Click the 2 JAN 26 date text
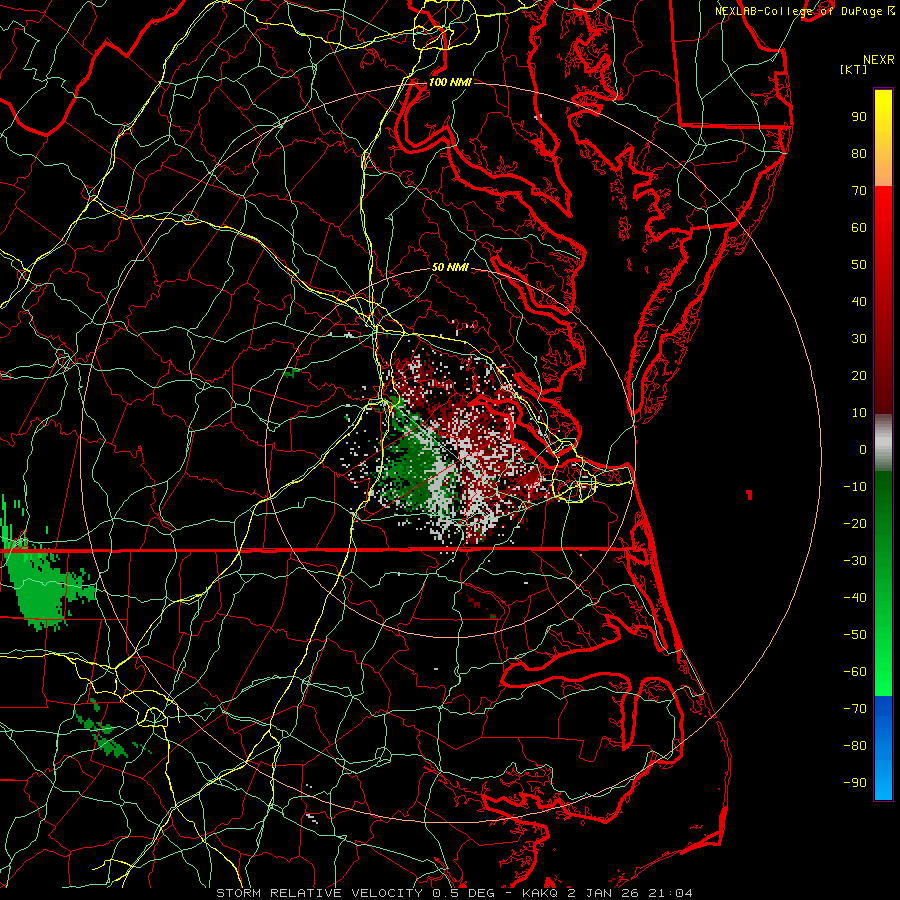Image resolution: width=900 pixels, height=900 pixels. [604, 893]
